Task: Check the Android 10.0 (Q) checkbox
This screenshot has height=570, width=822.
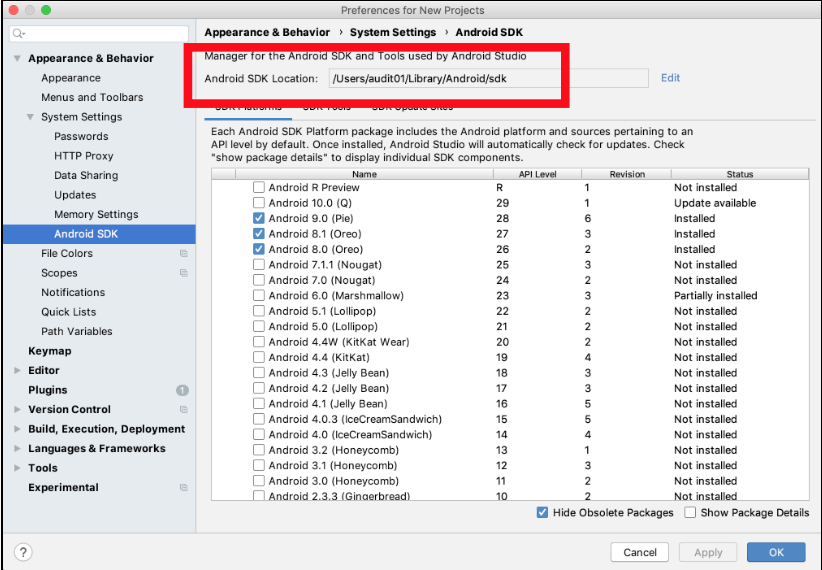Action: coord(258,203)
